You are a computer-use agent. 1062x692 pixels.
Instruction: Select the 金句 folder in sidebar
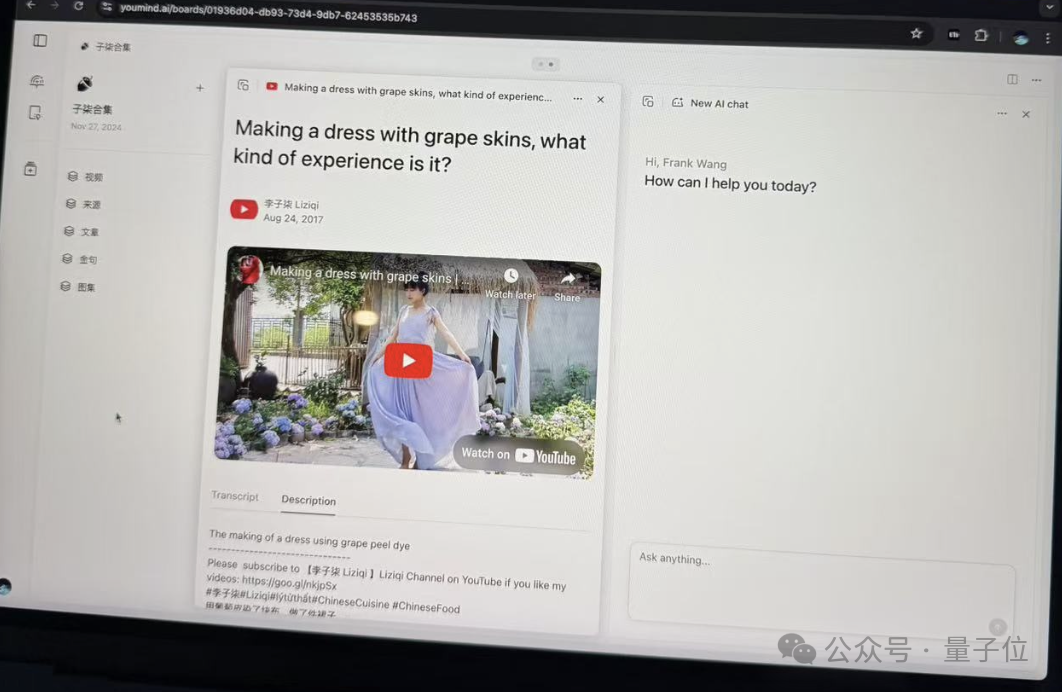click(x=80, y=259)
